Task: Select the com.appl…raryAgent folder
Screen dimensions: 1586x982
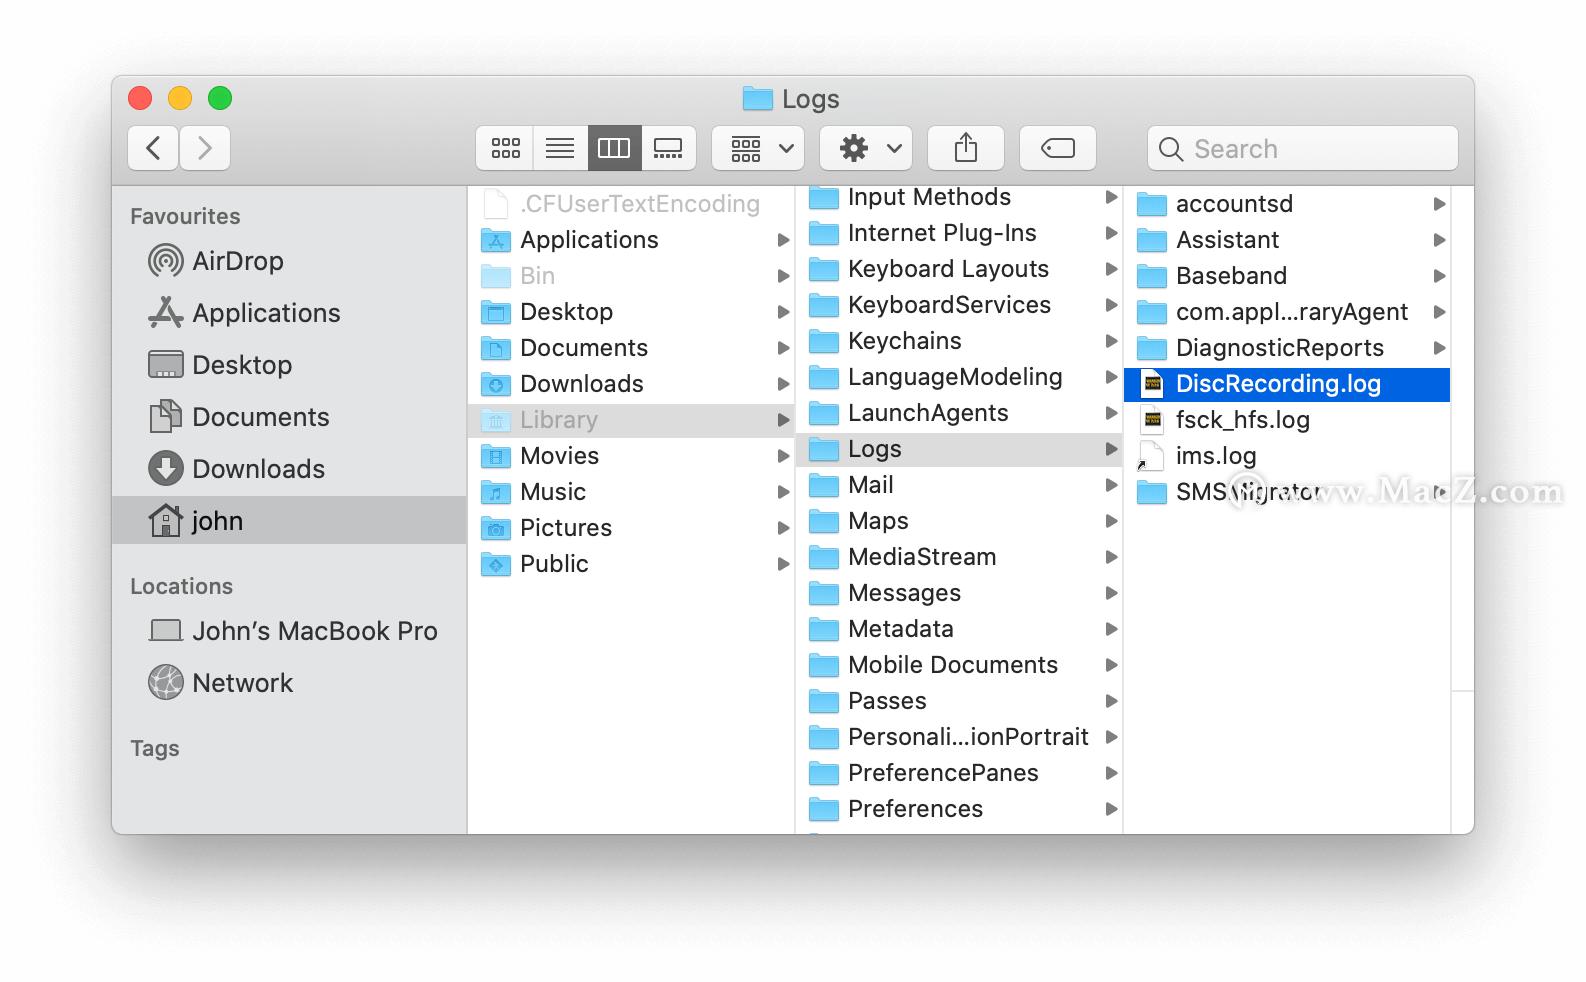Action: point(1287,312)
